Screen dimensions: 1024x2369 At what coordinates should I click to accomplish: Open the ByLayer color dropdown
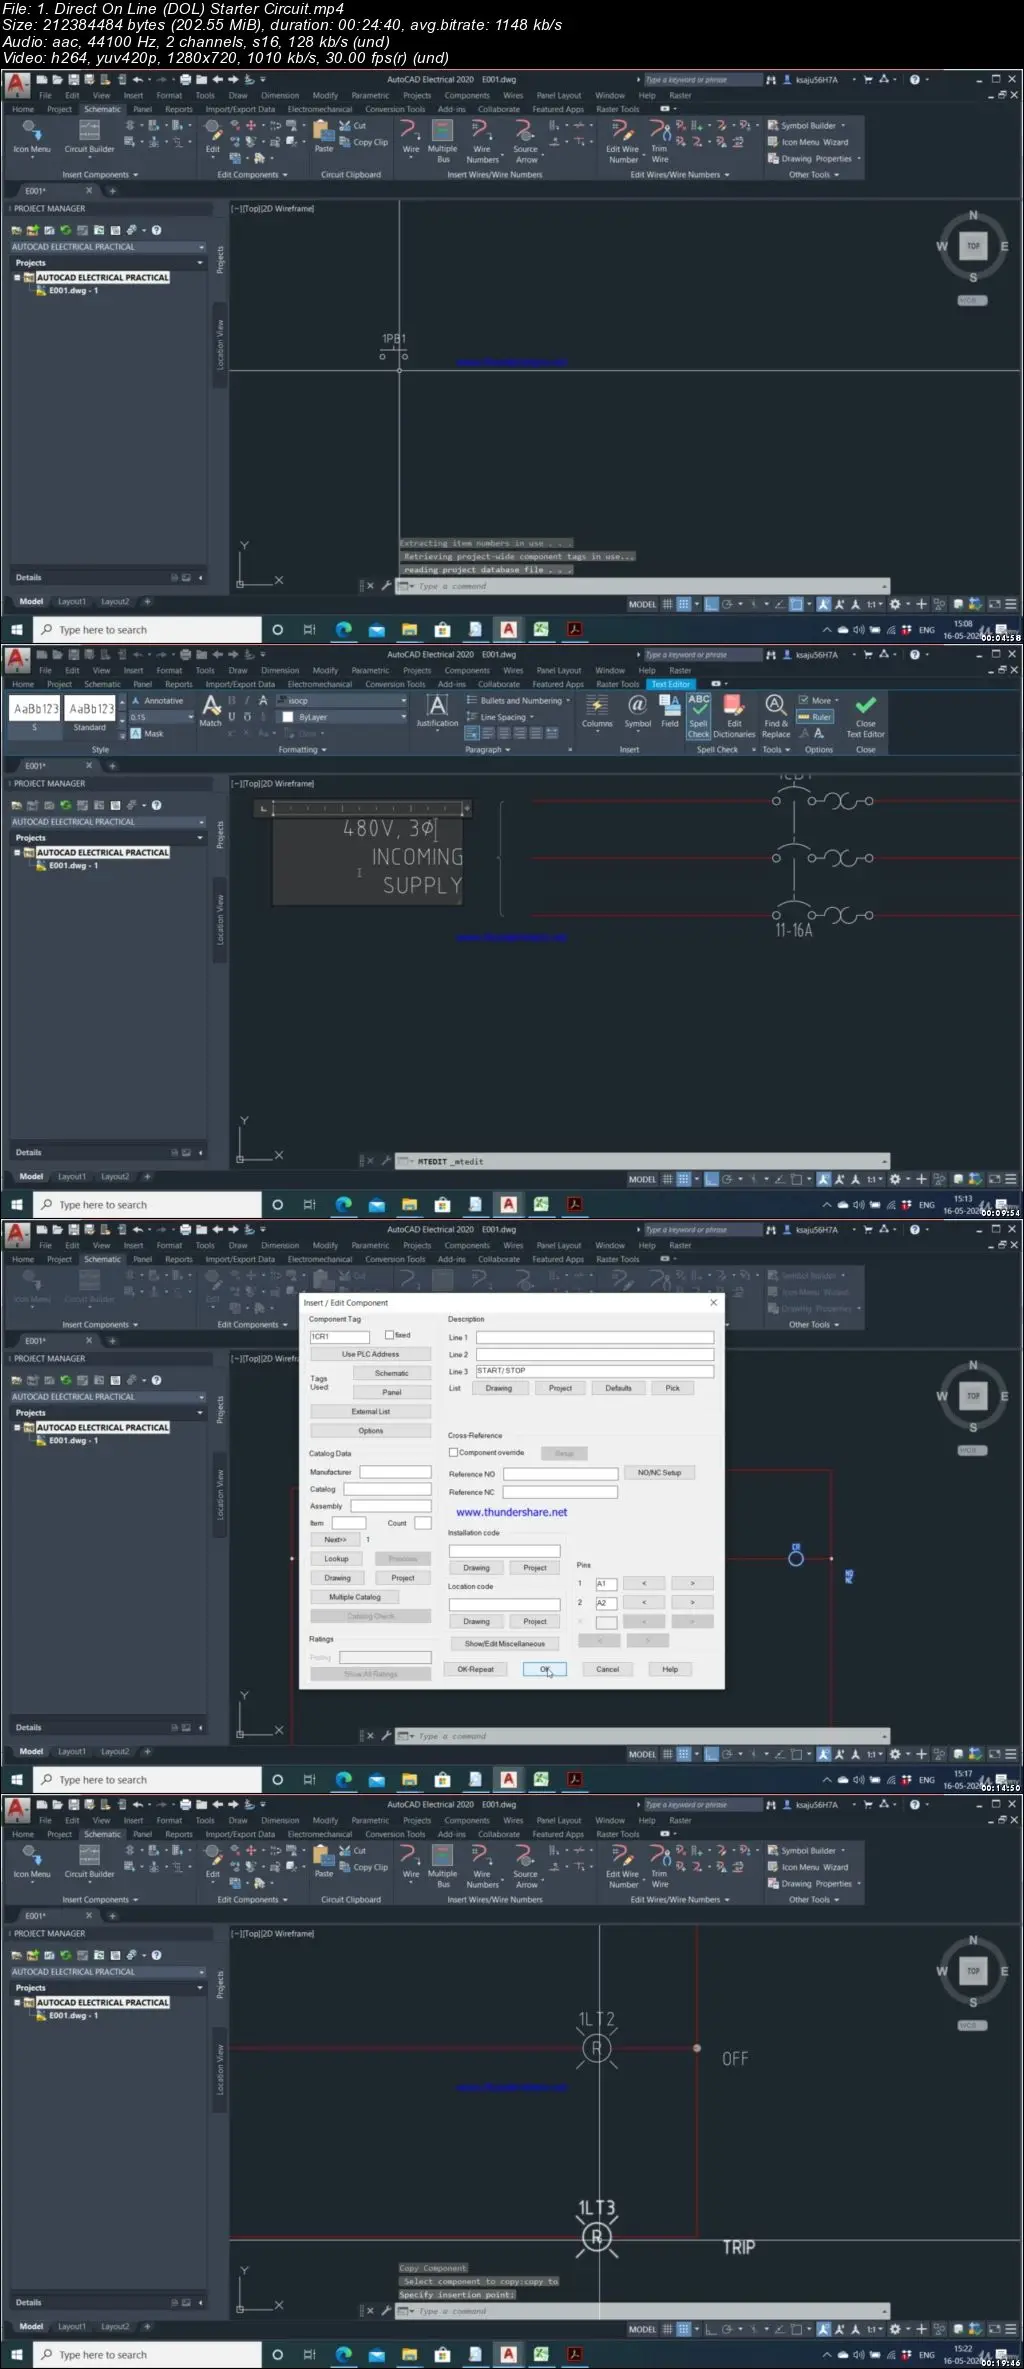[x=403, y=717]
